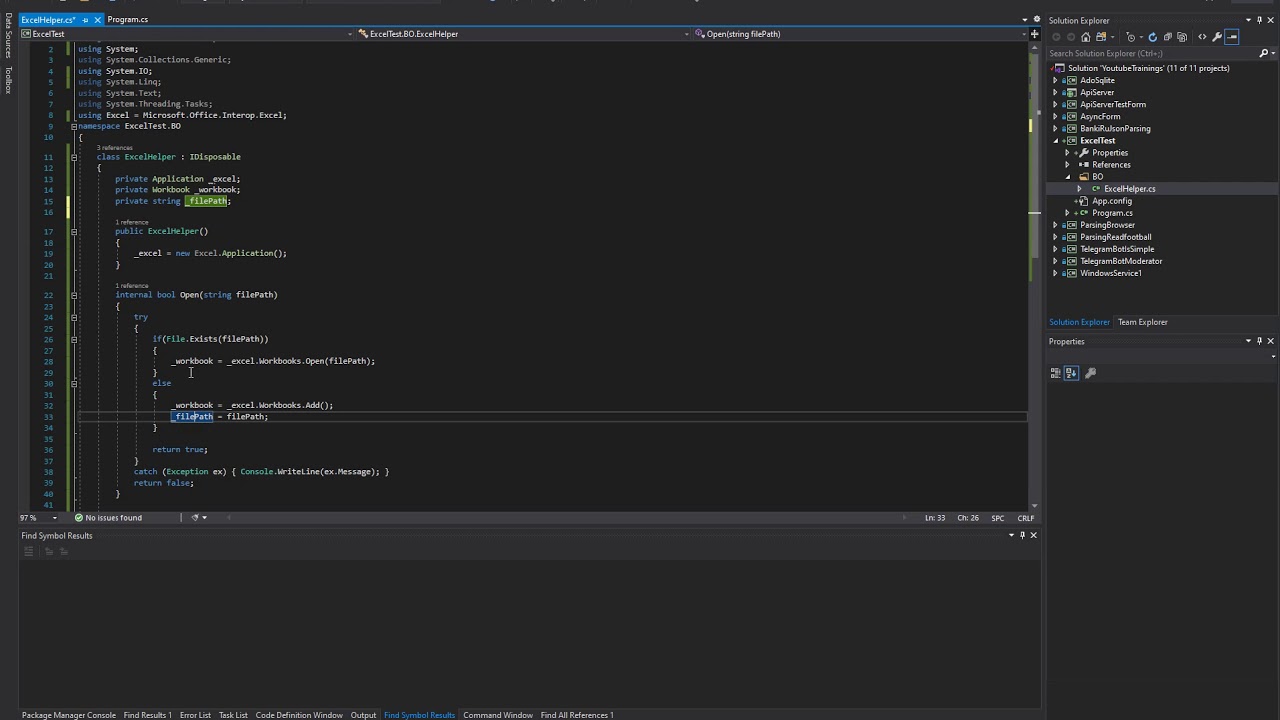Viewport: 1280px width, 720px height.
Task: Open the Find All References 1 tab
Action: coord(577,715)
